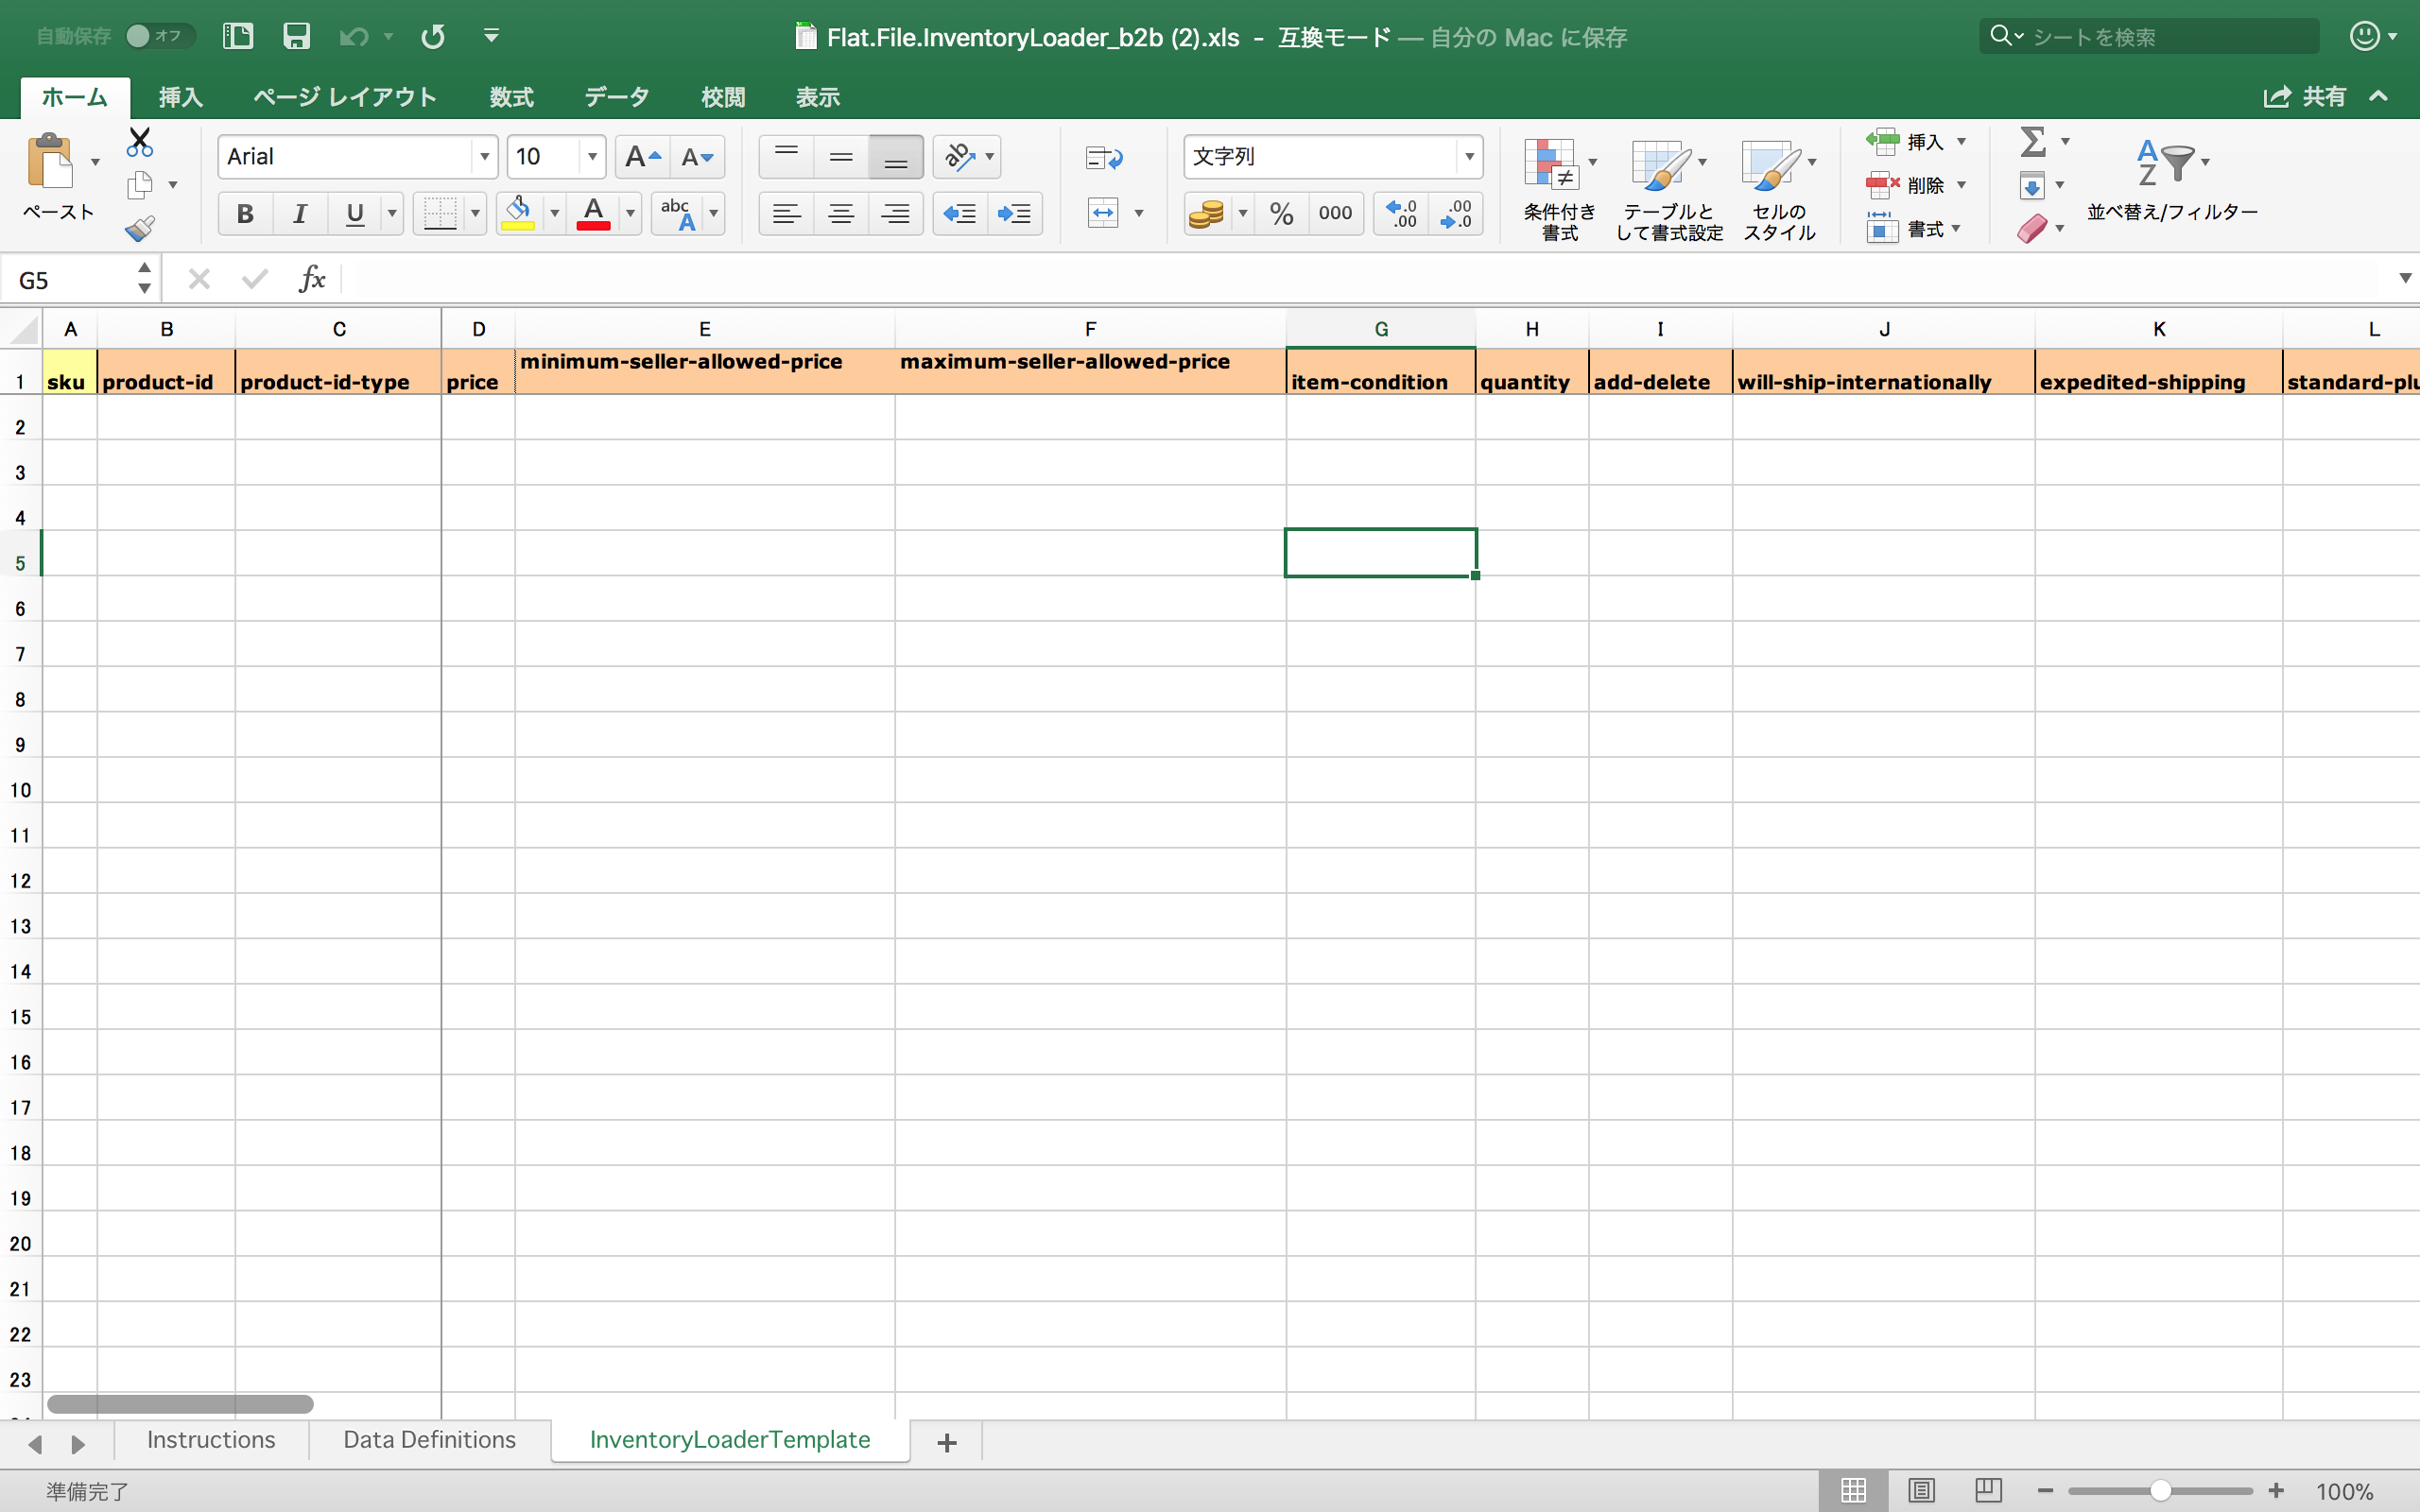Expand the formula bar chevron
The height and width of the screenshot is (1512, 2420).
tap(2405, 278)
